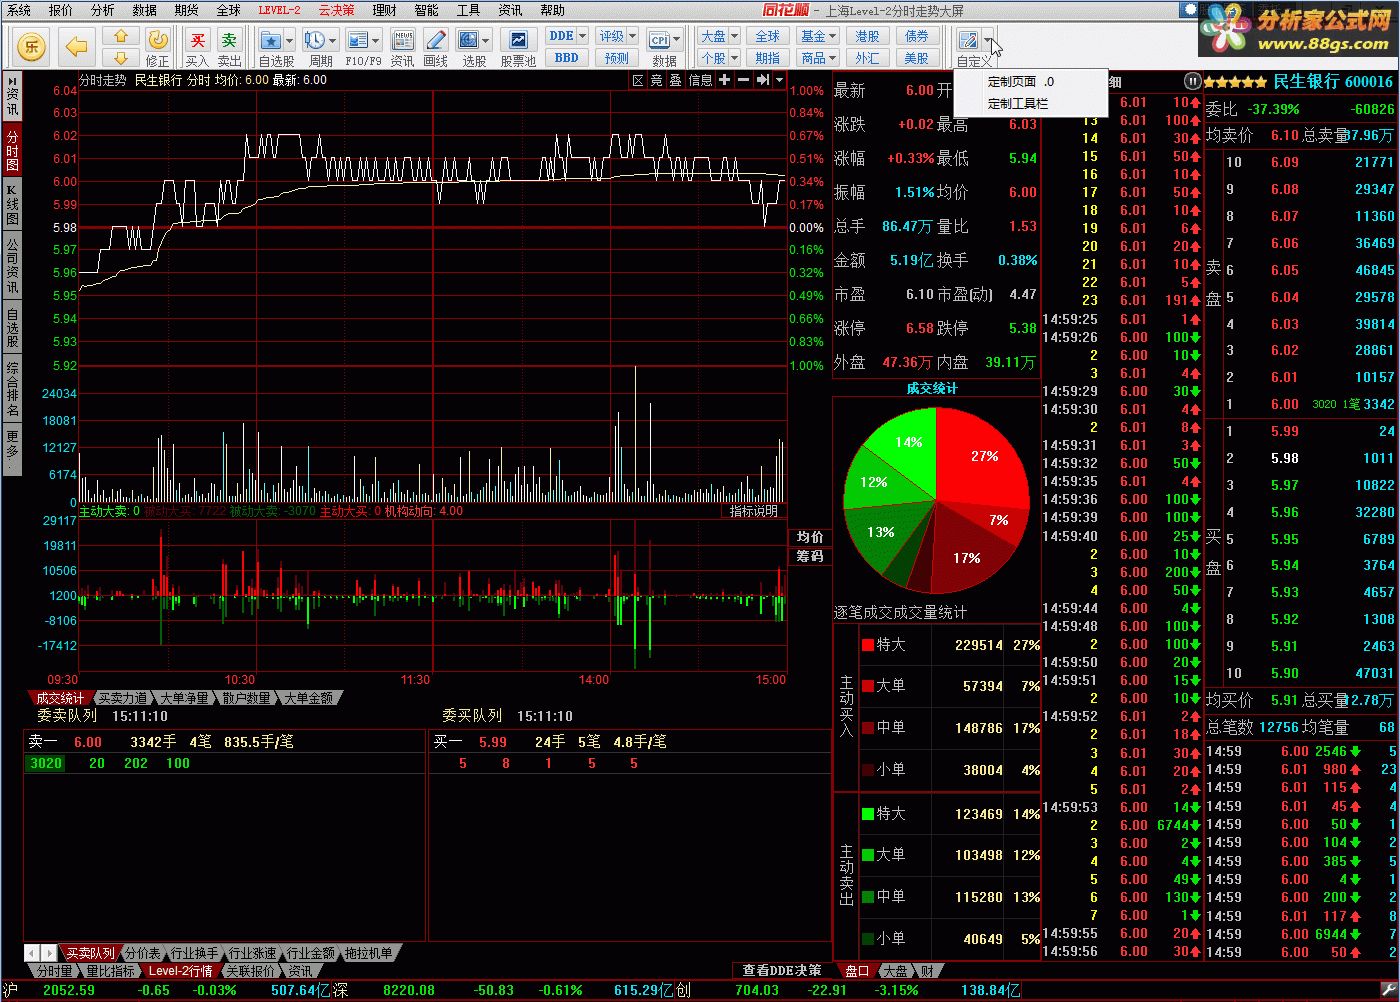Screen dimensions: 1400x1002
Task: Click the 港股 Hong Kong stocks button
Action: pos(867,36)
